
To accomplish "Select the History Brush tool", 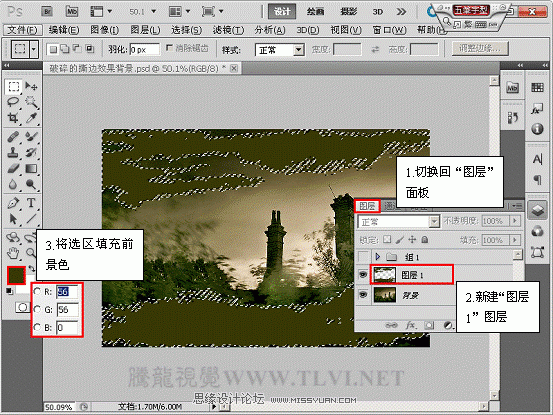I will click(x=31, y=152).
